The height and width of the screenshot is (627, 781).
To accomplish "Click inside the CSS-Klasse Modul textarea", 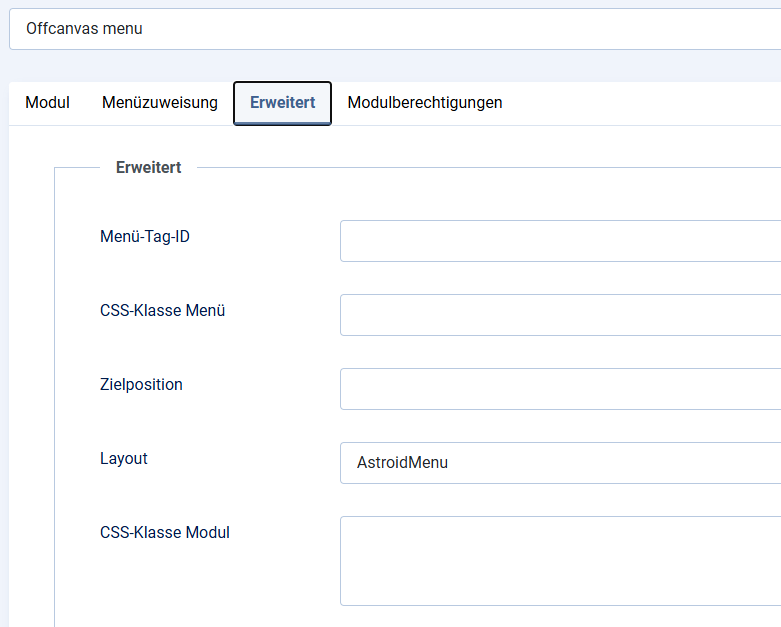I will click(x=560, y=561).
